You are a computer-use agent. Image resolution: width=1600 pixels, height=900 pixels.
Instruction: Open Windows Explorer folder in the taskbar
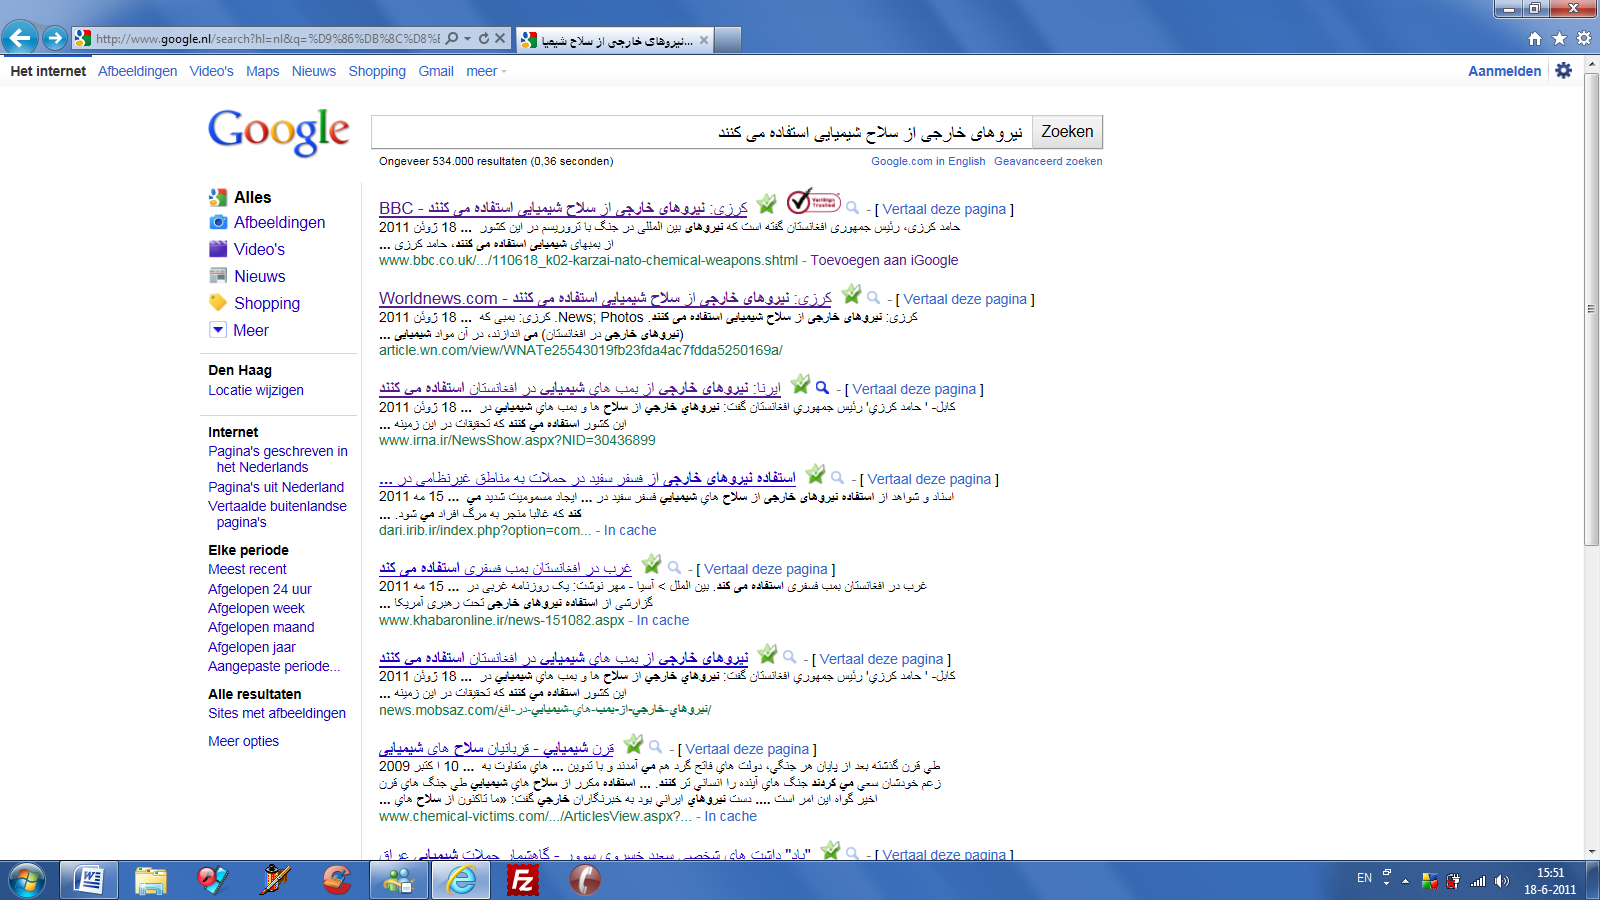click(151, 880)
